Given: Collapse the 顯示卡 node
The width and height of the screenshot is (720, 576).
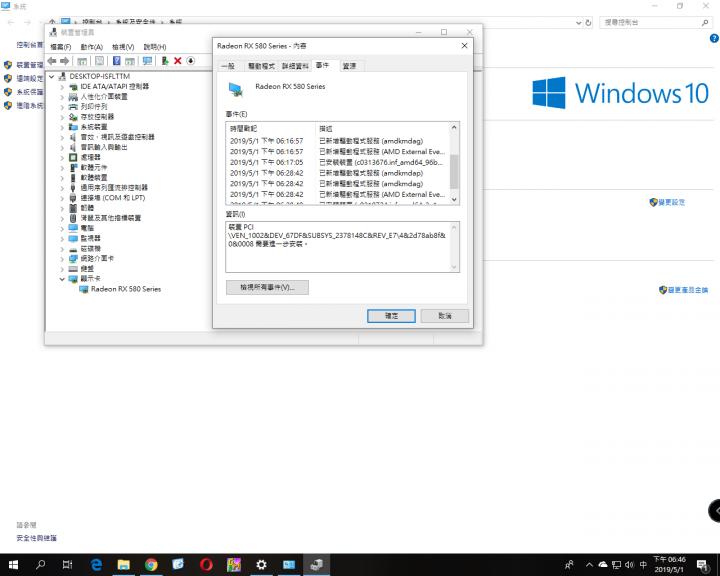Looking at the screenshot, I should click(62, 279).
